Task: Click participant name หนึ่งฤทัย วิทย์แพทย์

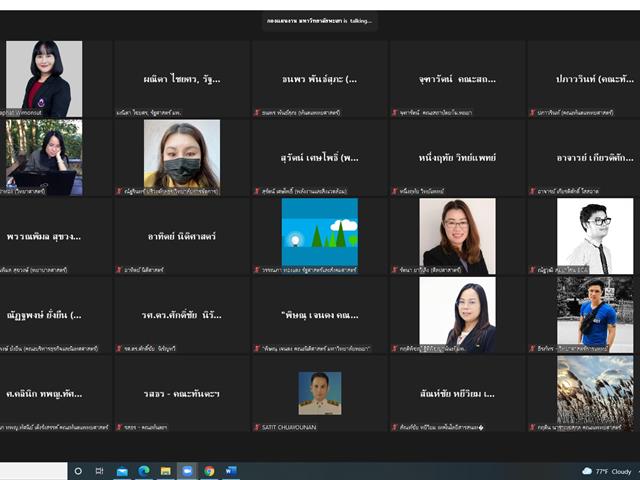Action: pyautogui.click(x=458, y=158)
